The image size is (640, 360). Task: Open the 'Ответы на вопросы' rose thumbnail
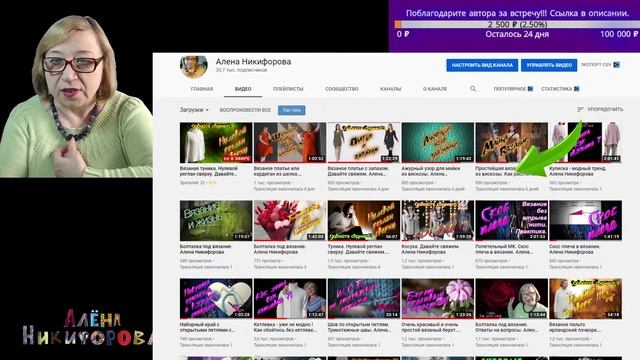[511, 299]
